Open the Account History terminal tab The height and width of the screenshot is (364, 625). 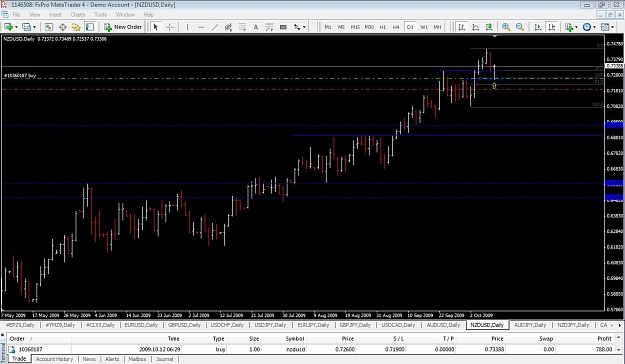pos(54,359)
